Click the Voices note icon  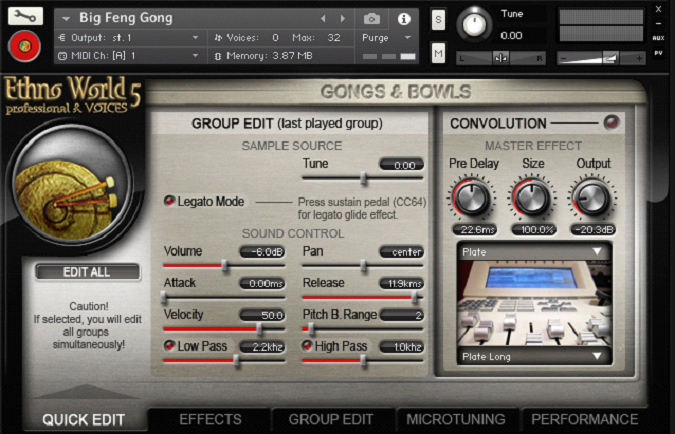(218, 38)
